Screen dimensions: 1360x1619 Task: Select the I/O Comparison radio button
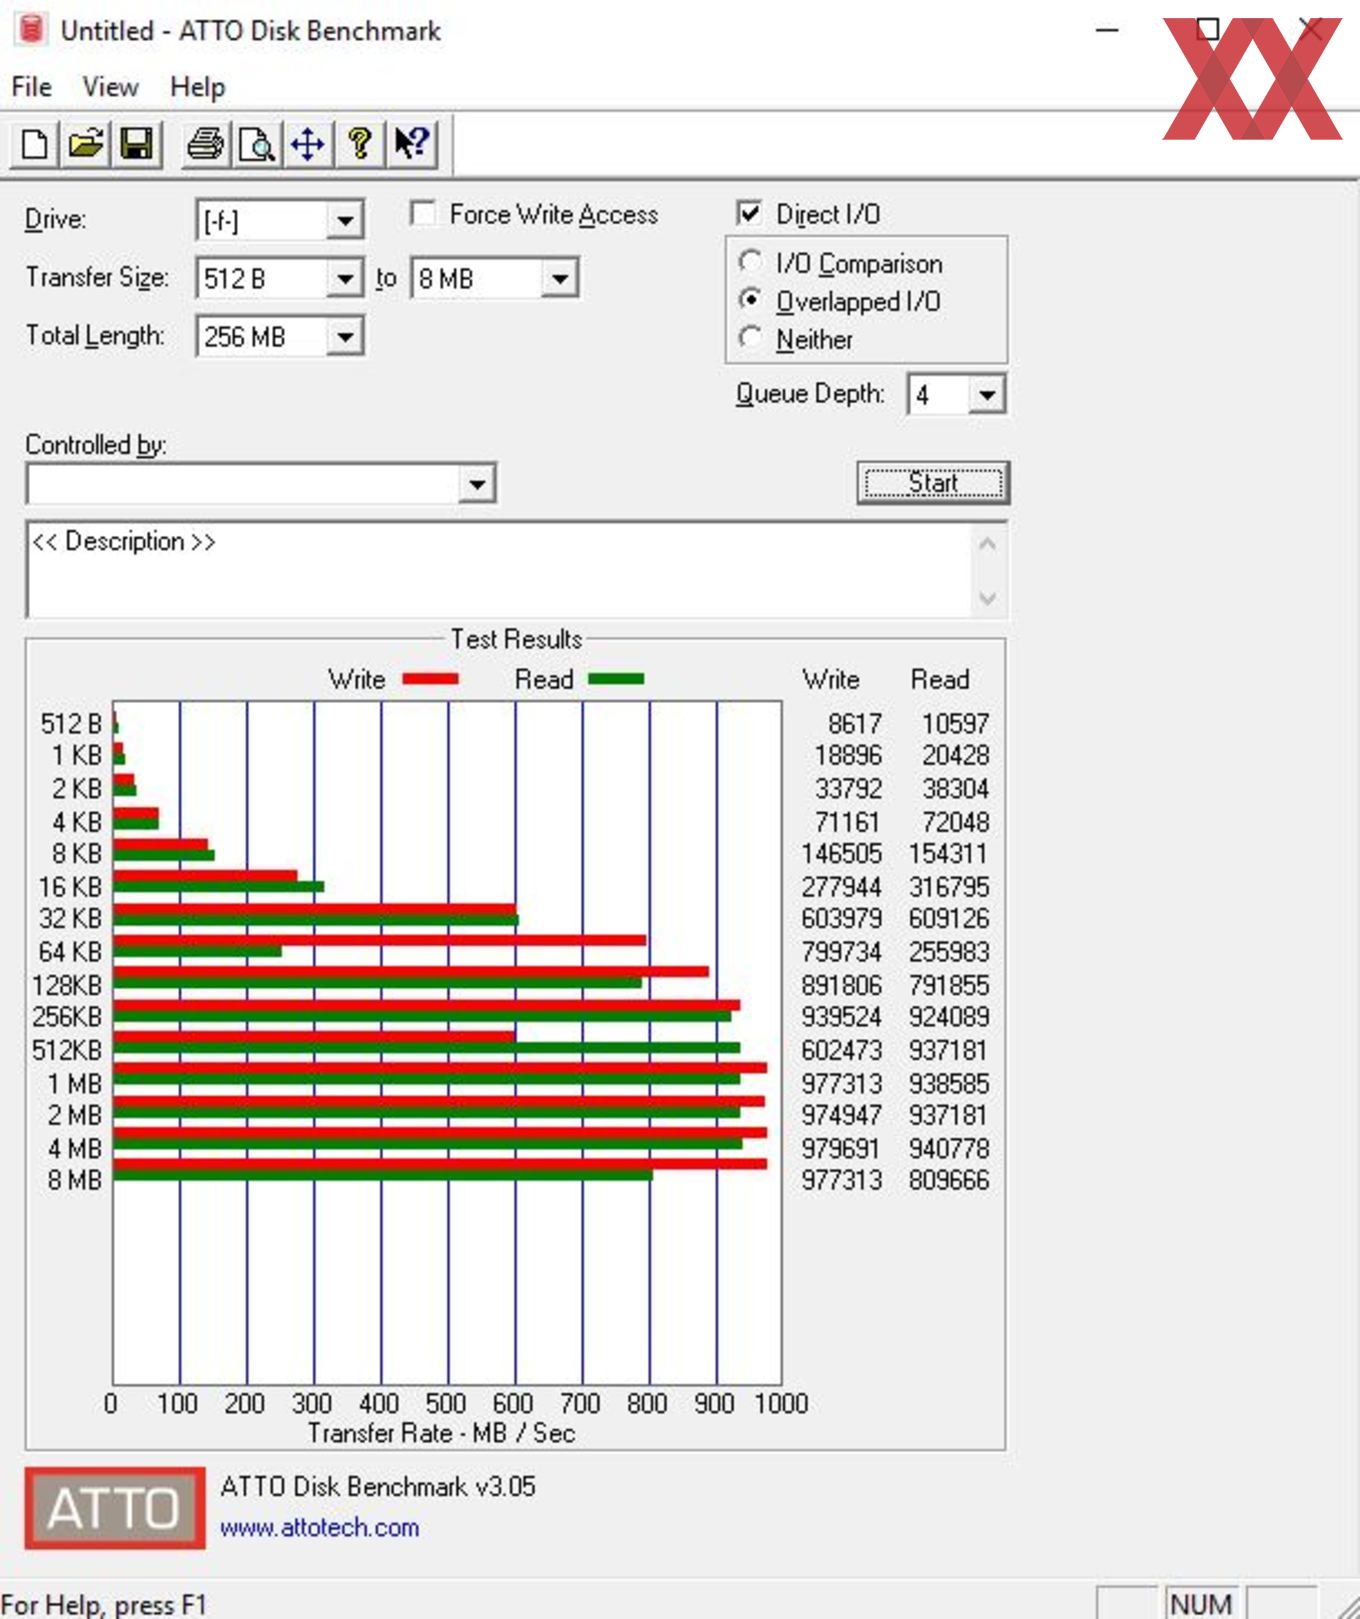pyautogui.click(x=750, y=262)
